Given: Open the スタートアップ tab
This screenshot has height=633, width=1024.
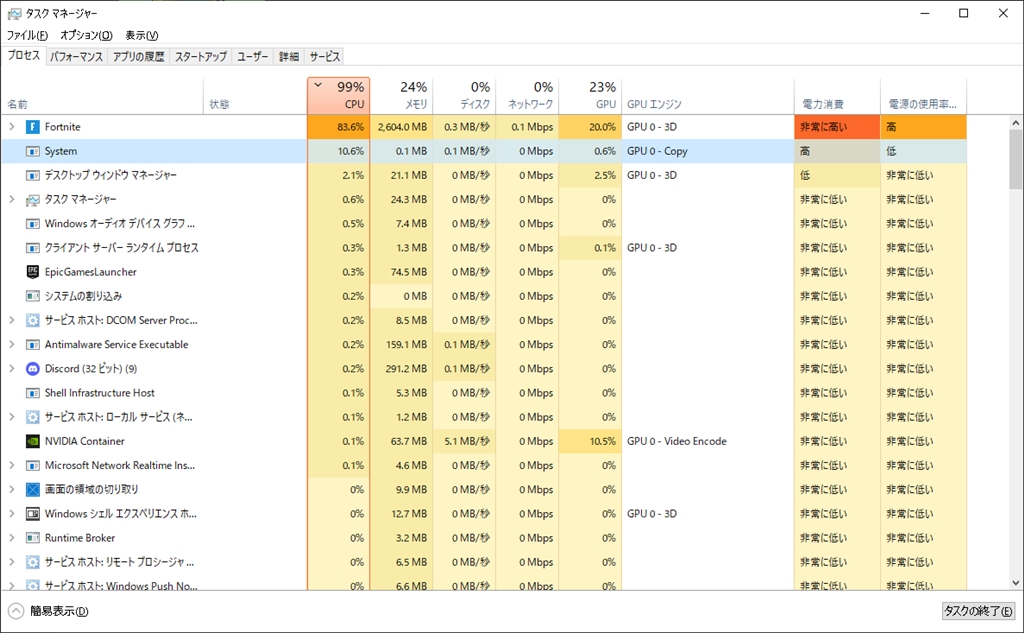Looking at the screenshot, I should (200, 57).
